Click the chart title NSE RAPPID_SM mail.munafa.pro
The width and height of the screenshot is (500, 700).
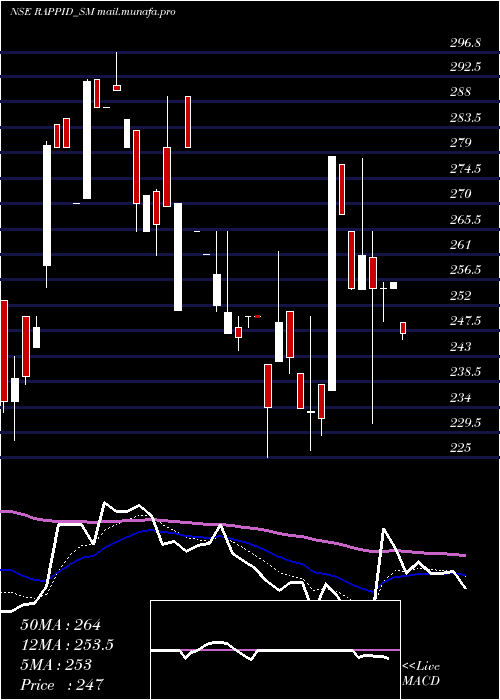point(92,12)
